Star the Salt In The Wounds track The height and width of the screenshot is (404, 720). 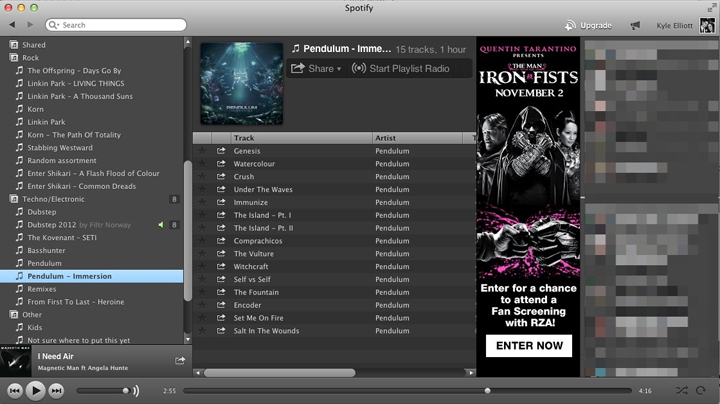(202, 331)
